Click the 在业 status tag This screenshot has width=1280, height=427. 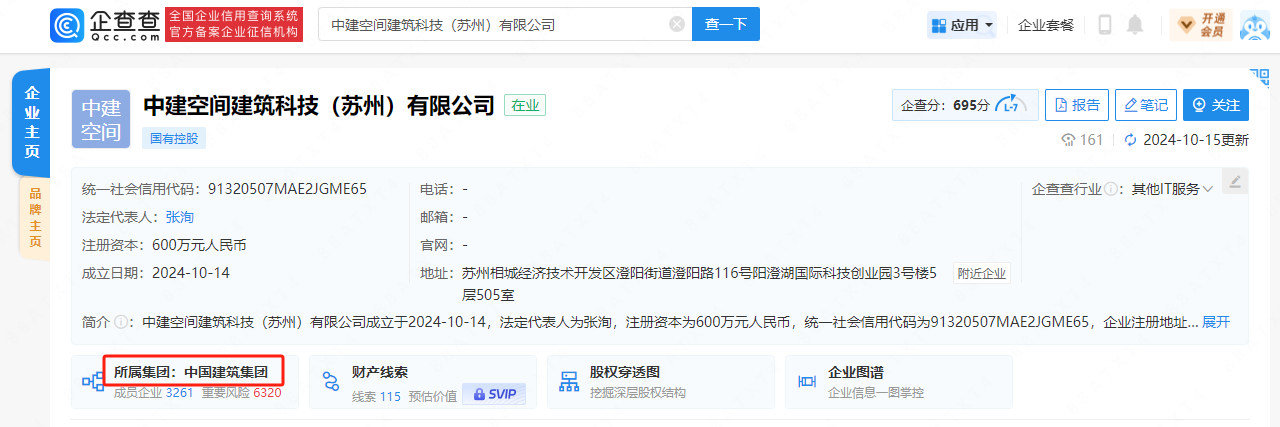click(525, 105)
